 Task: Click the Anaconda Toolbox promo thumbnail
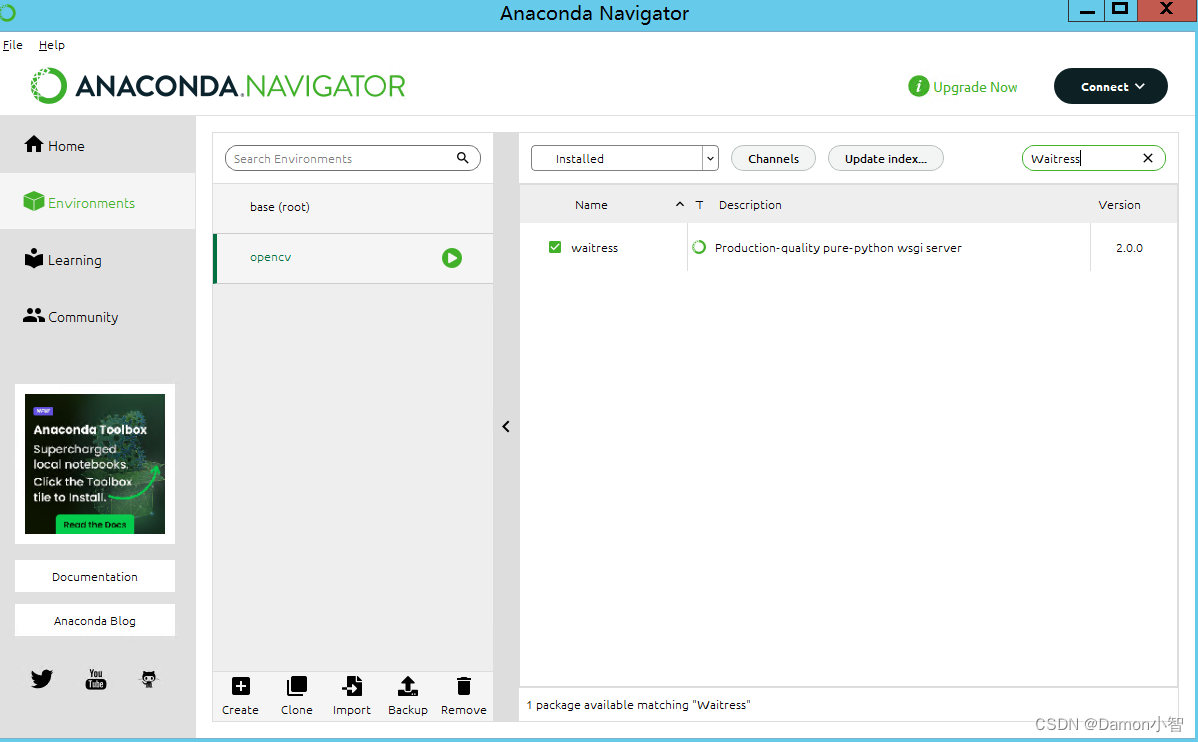click(95, 464)
